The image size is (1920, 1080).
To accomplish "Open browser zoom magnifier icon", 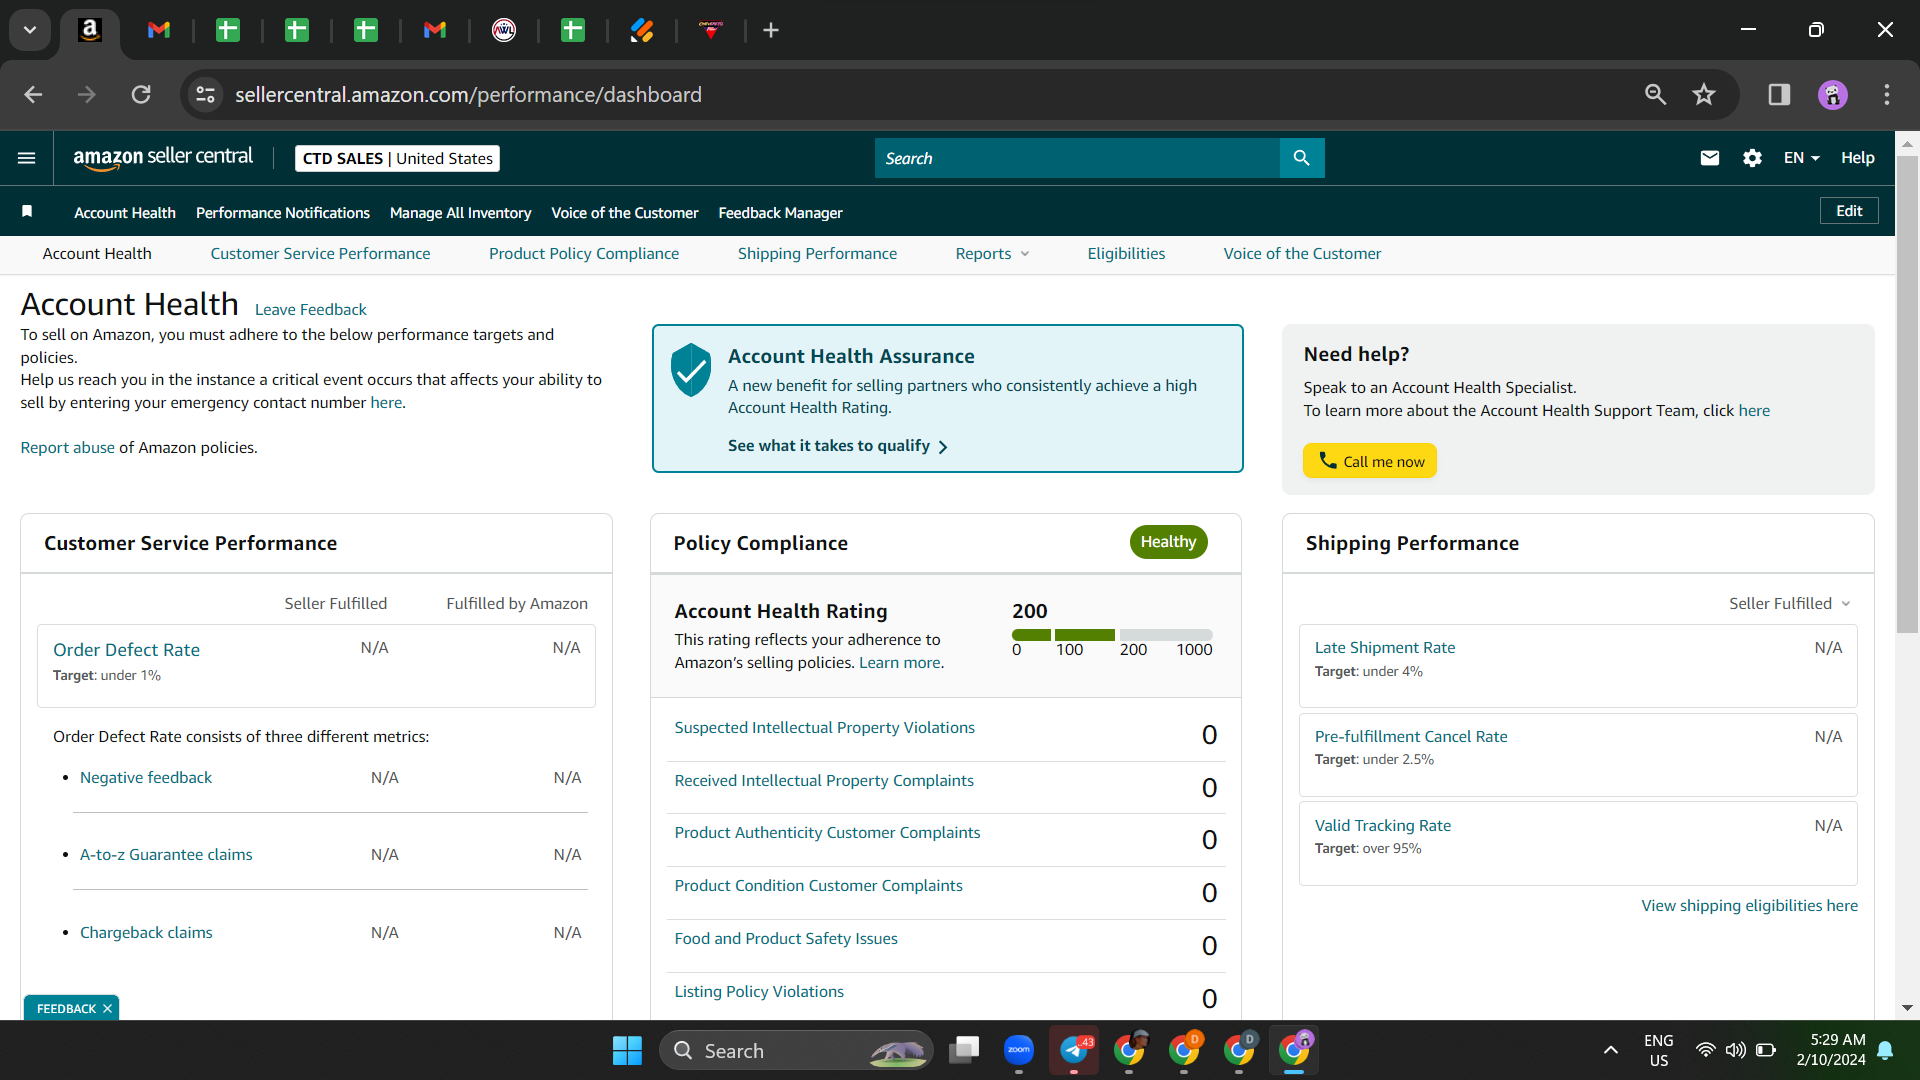I will tap(1655, 94).
